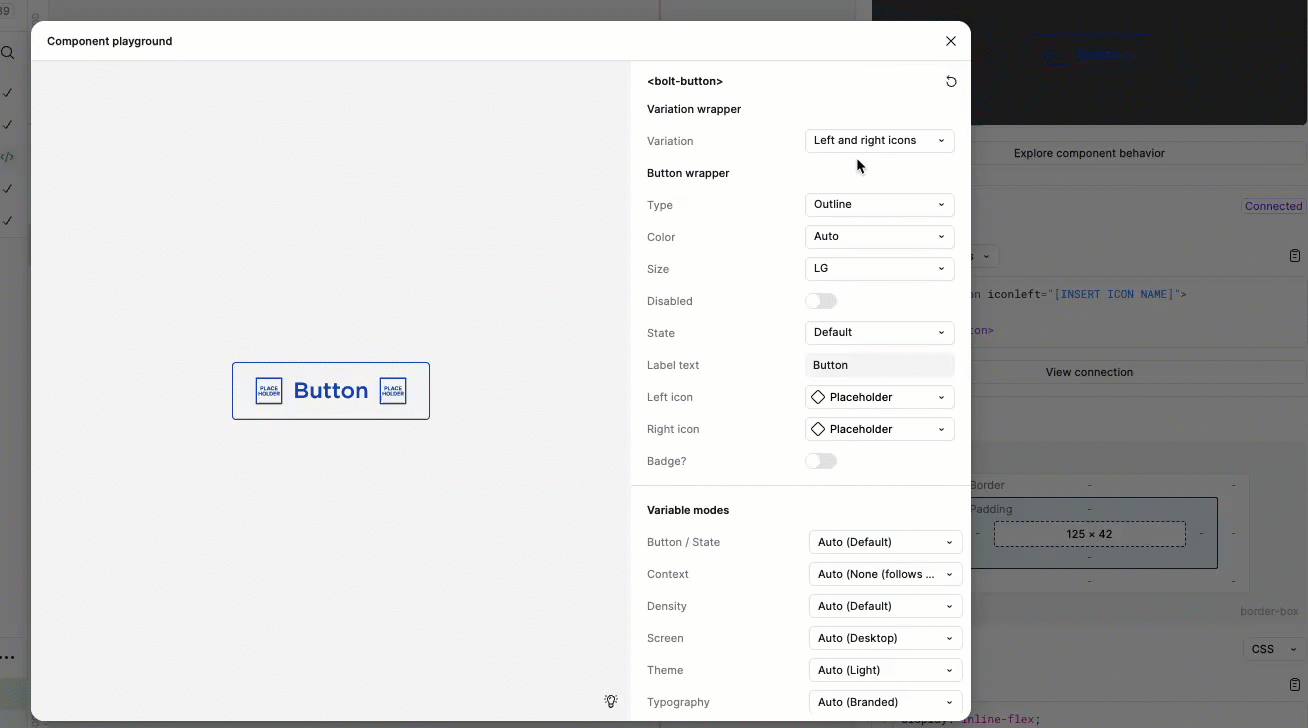This screenshot has height=728, width=1308.
Task: Open the Theme Auto (Light) dropdown
Action: [886, 670]
